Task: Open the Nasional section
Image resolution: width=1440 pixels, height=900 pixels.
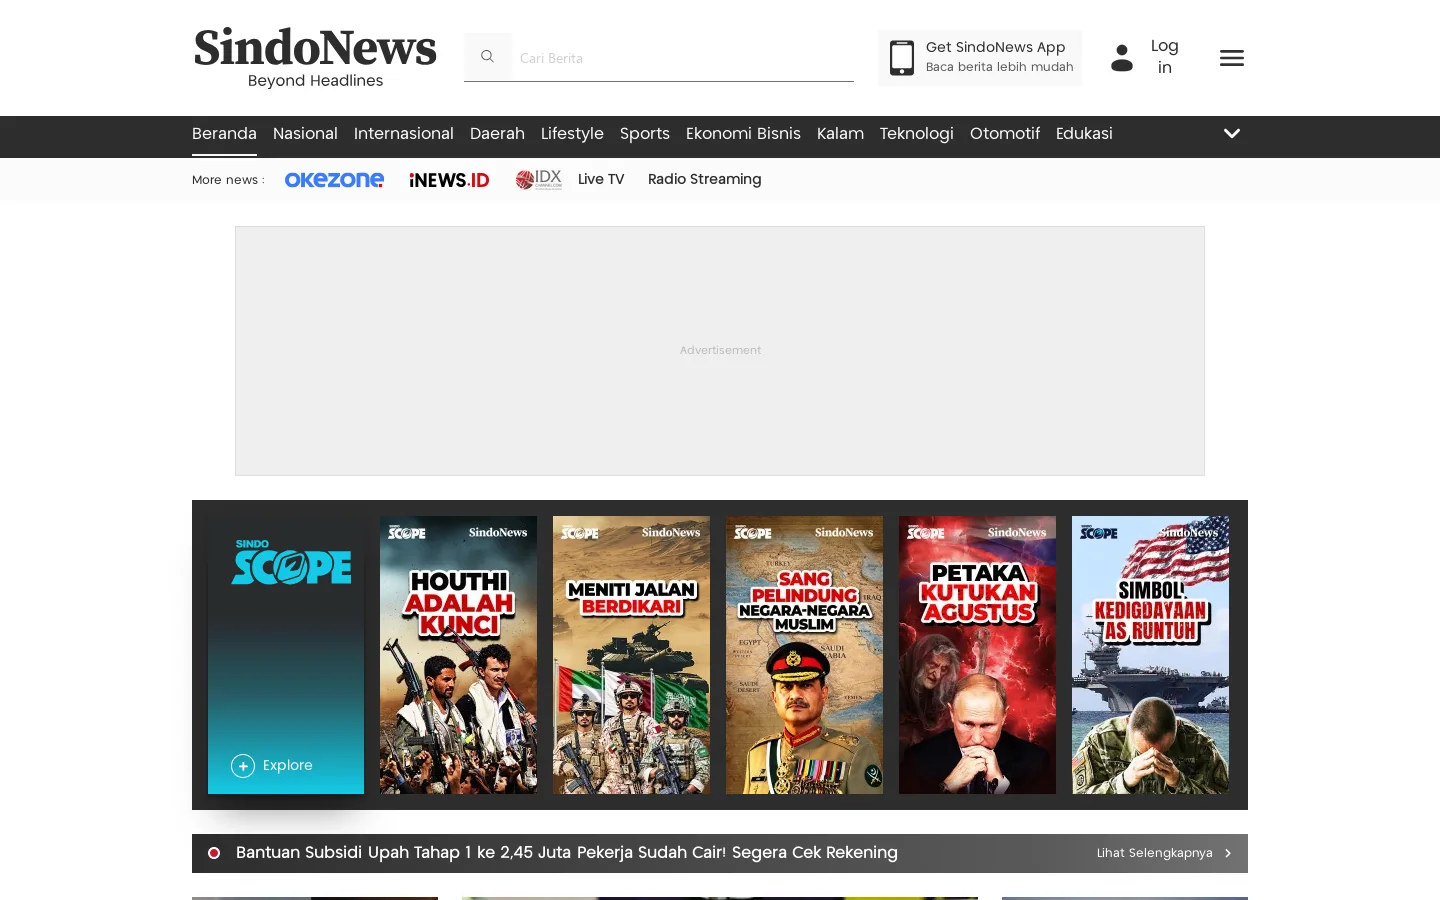Action: [305, 134]
